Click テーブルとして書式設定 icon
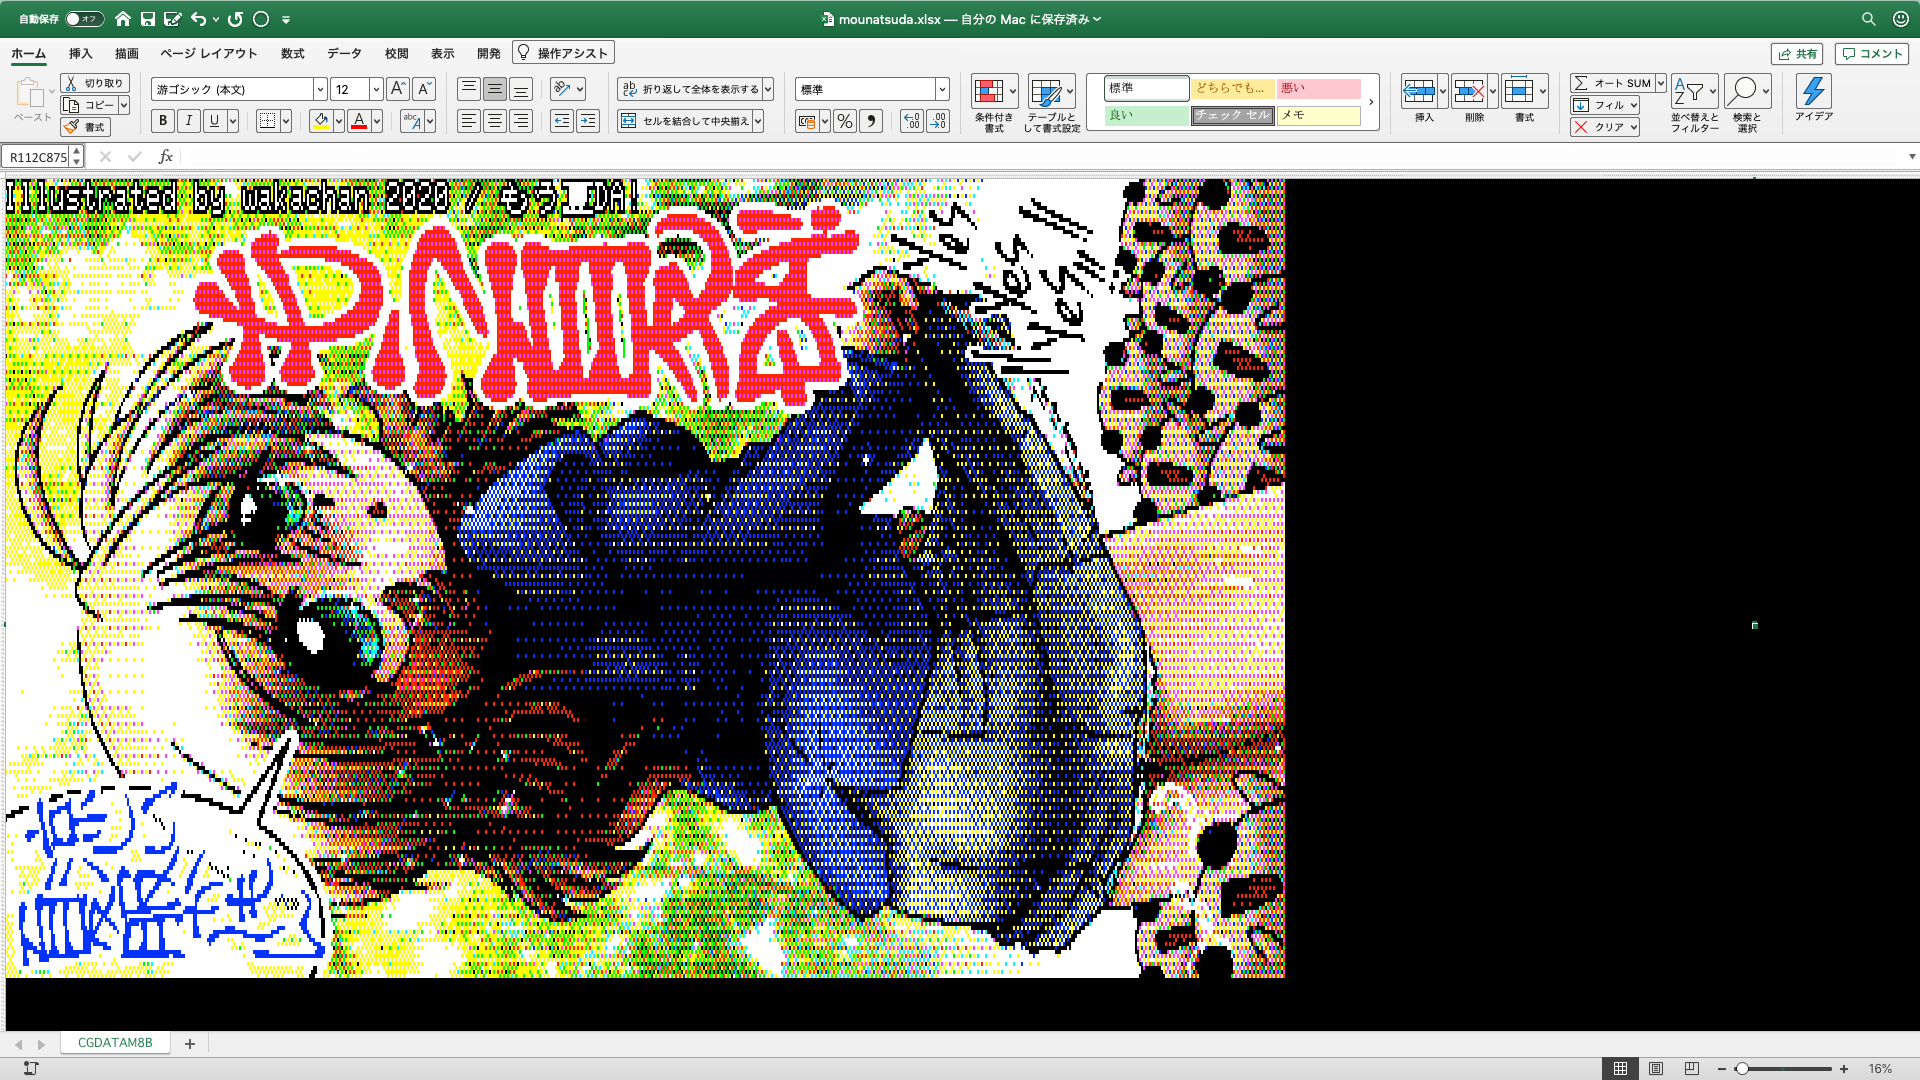The width and height of the screenshot is (1920, 1080). 1046,92
